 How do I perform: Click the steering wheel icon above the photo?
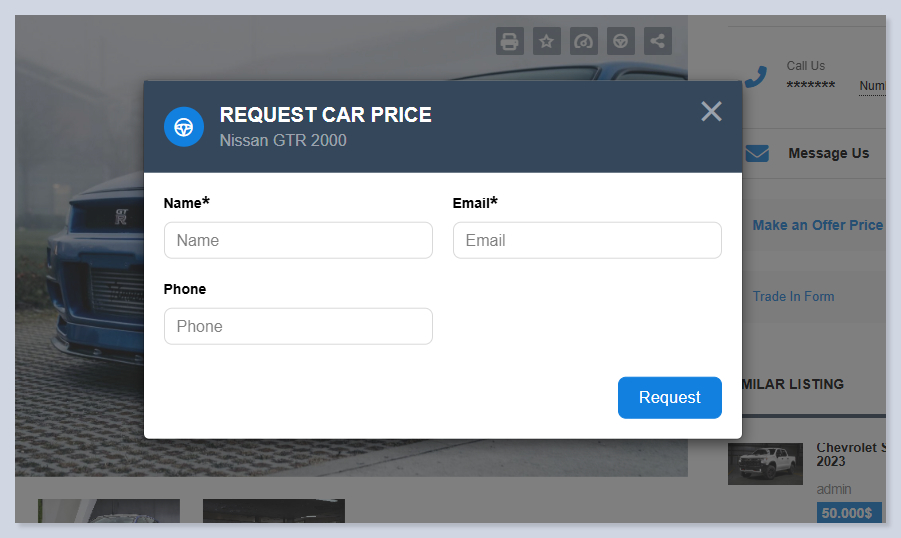[621, 41]
